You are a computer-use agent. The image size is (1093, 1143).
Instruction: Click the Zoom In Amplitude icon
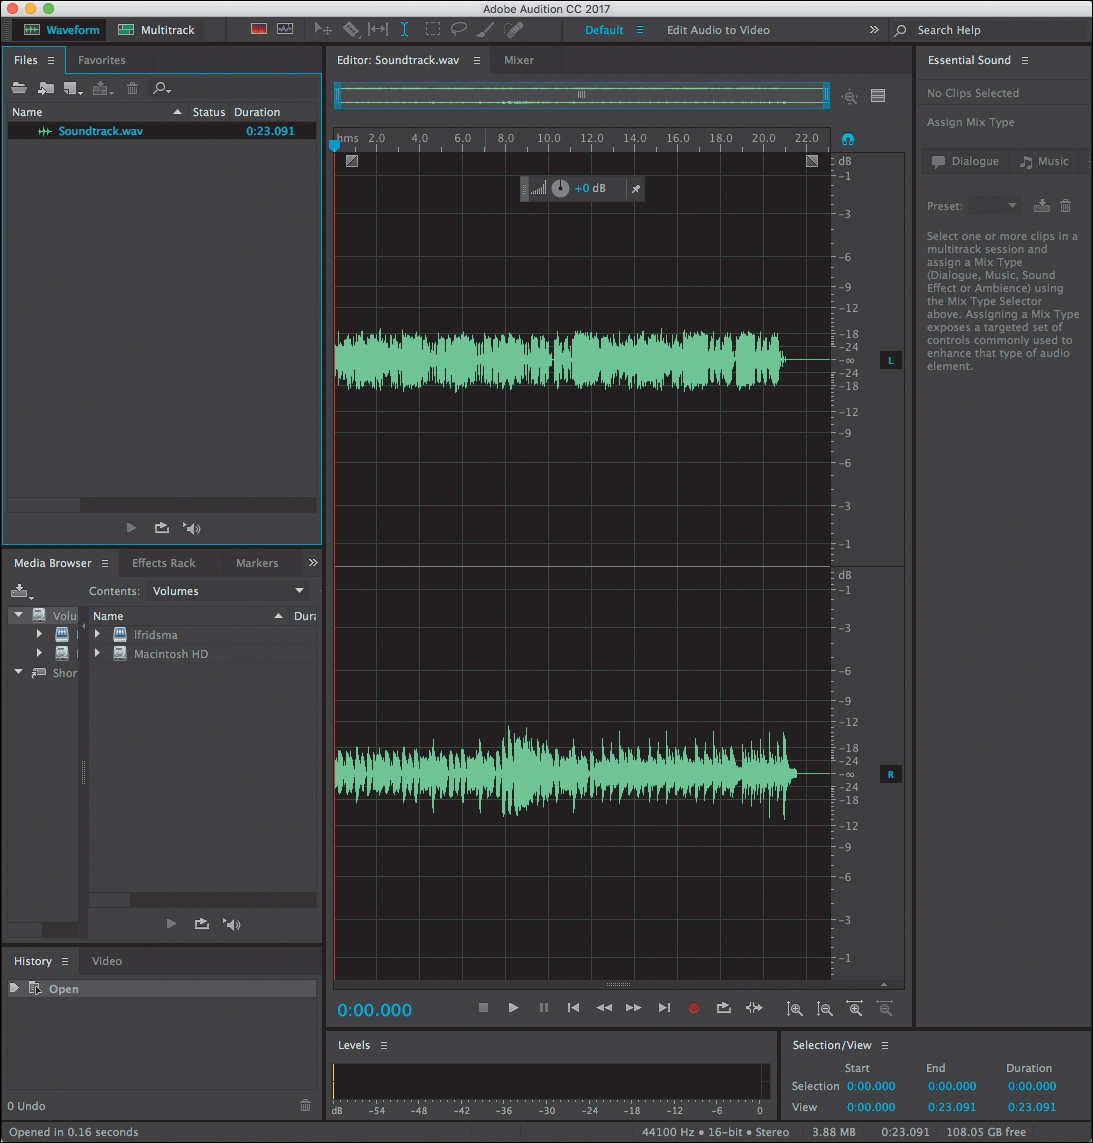click(795, 1009)
